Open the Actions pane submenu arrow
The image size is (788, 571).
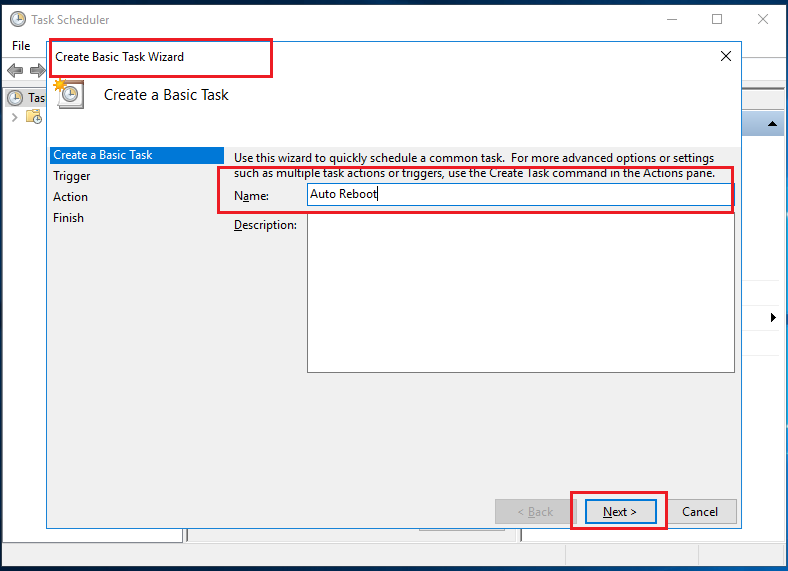pyautogui.click(x=773, y=317)
